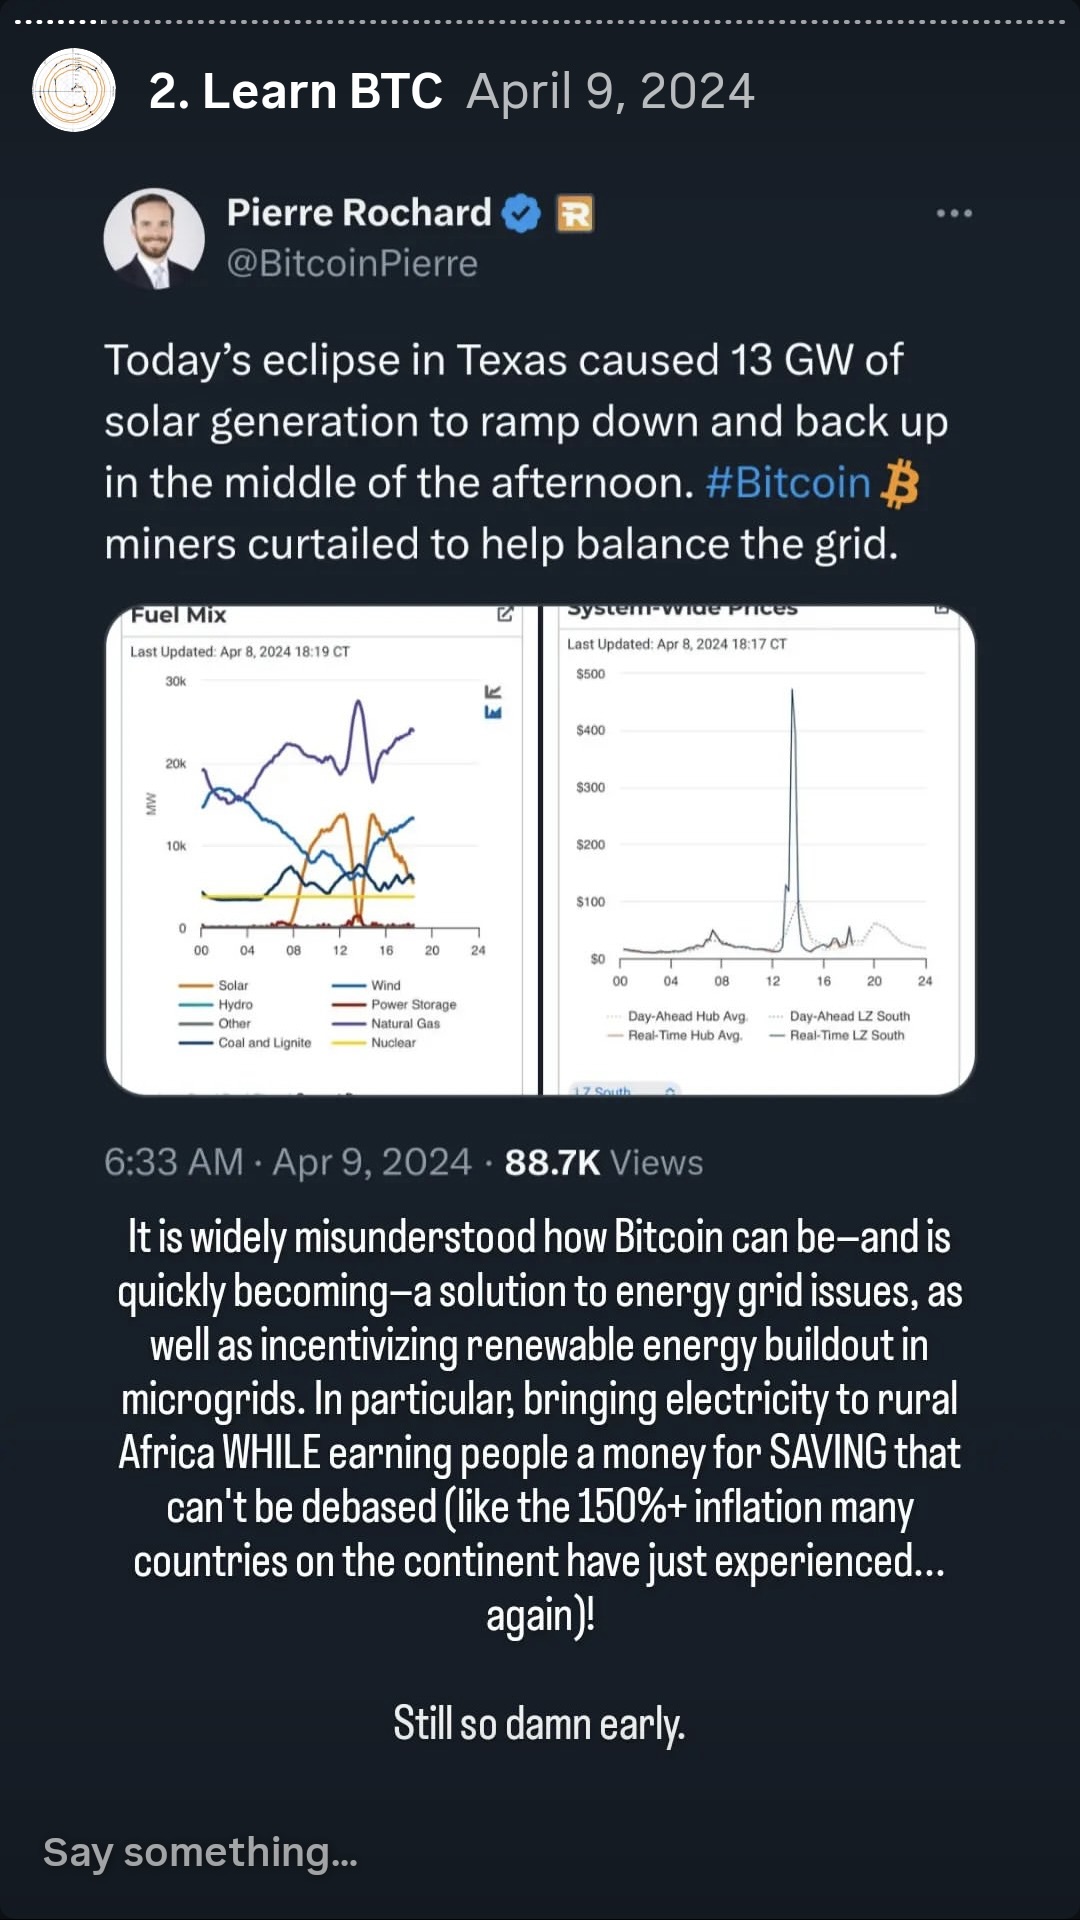Click the orange Bitcoin symbol emoji

(x=900, y=484)
